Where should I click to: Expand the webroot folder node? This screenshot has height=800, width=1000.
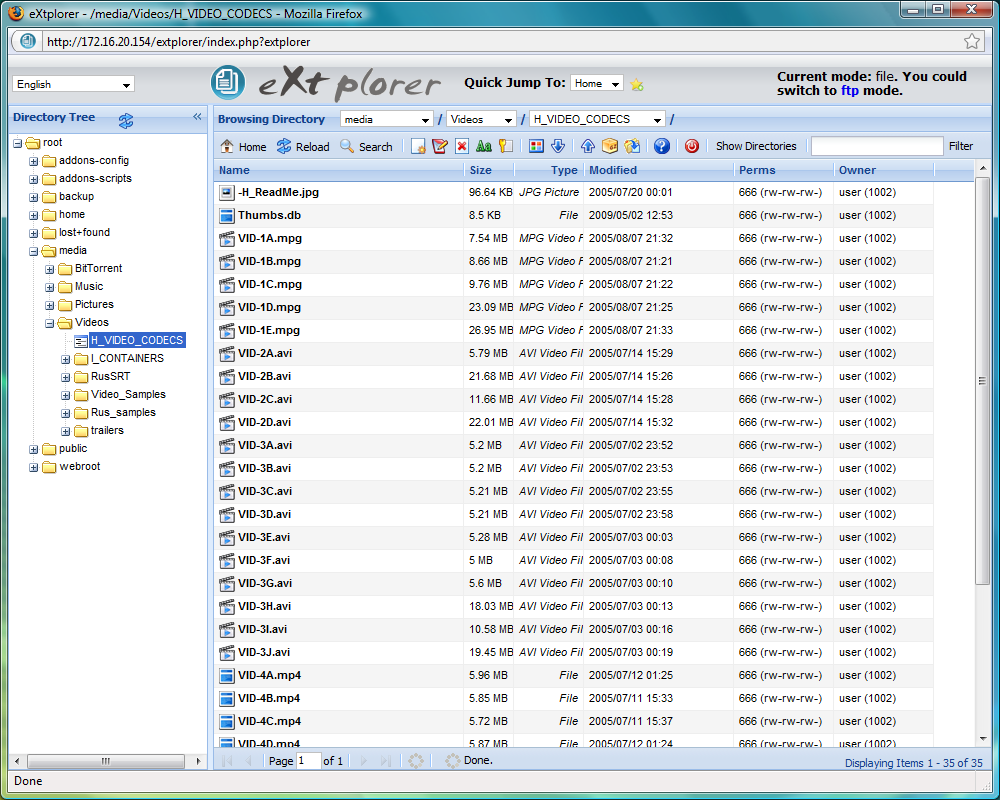(x=34, y=468)
